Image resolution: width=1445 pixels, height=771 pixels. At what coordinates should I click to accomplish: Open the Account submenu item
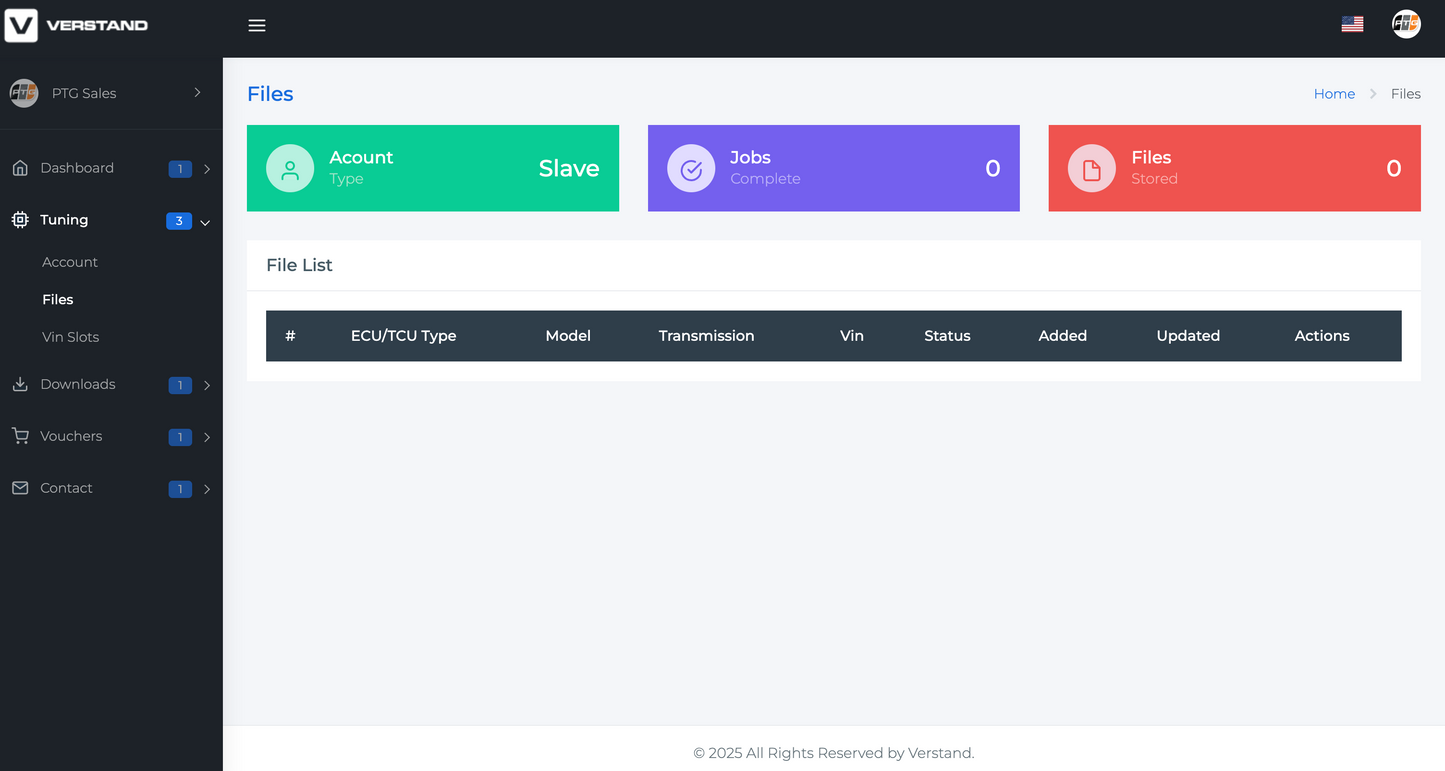(70, 262)
